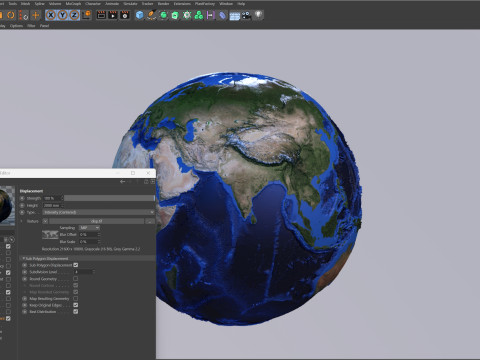Open the viewport Panel menu
480x360 pixels.
tap(44, 26)
